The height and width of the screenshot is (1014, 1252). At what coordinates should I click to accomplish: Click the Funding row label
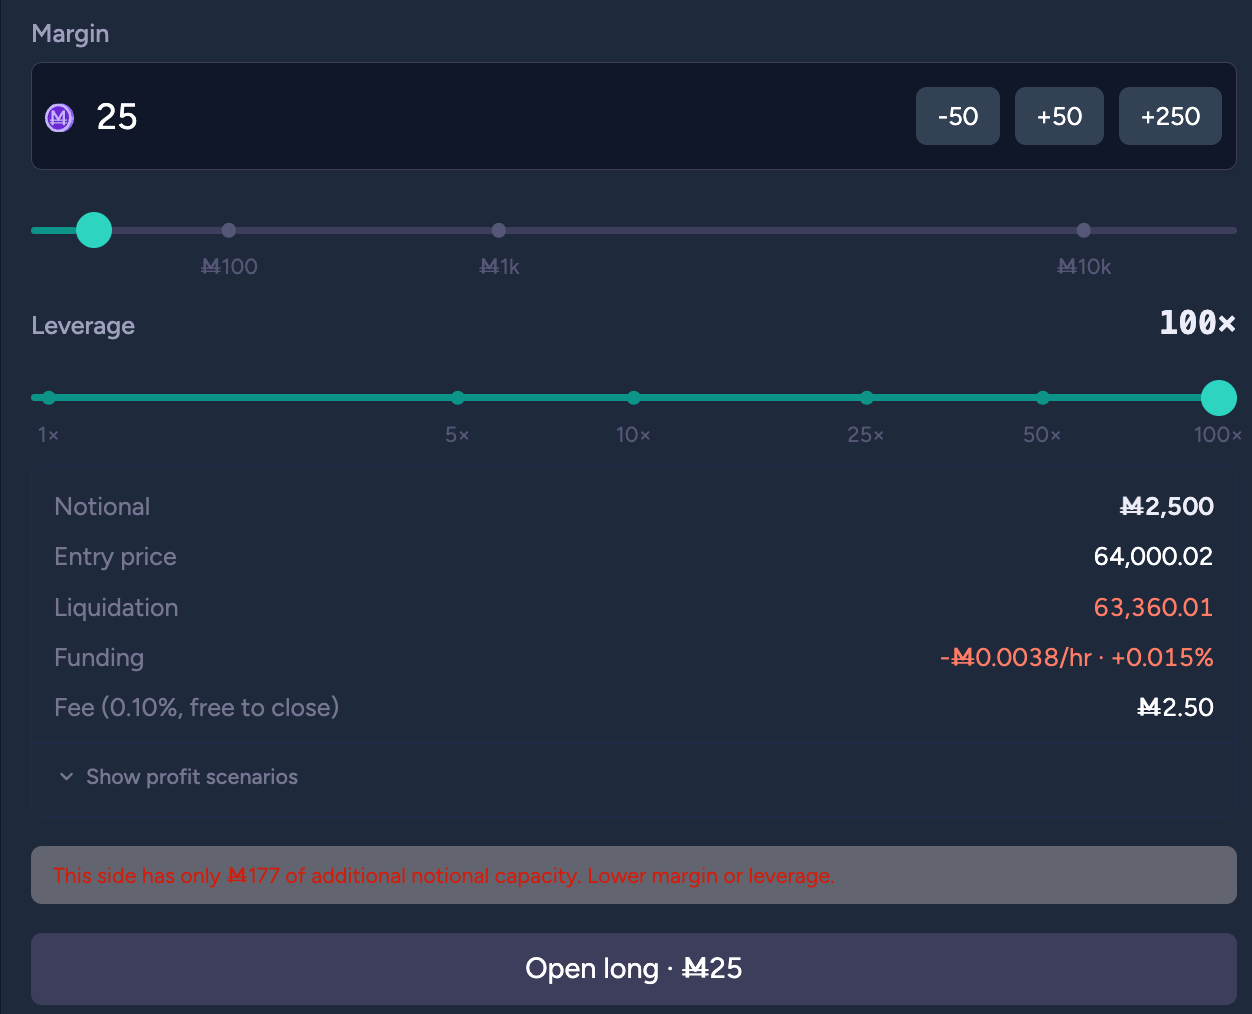[99, 658]
